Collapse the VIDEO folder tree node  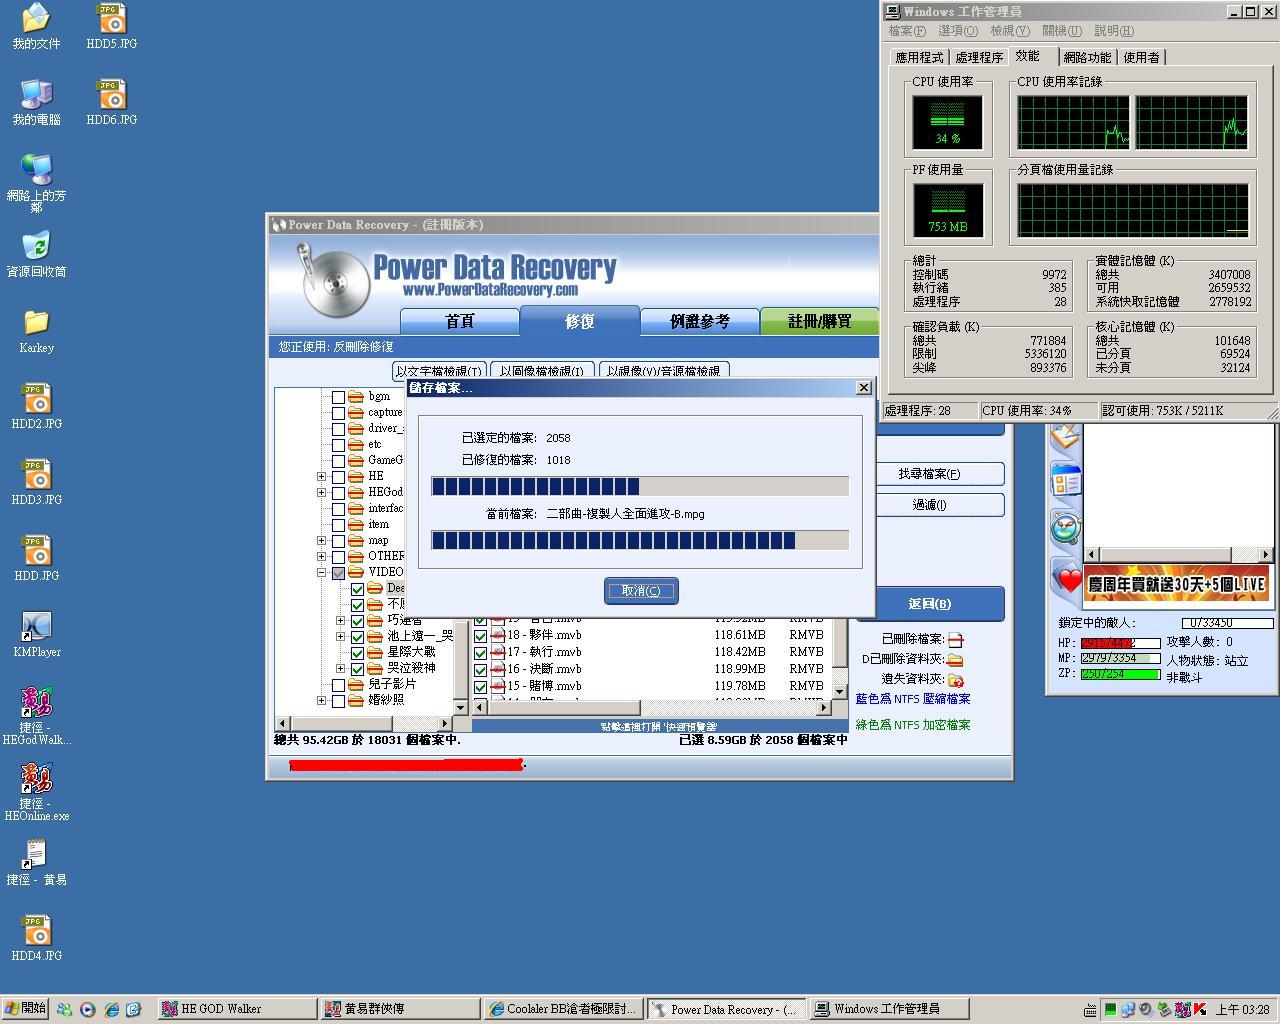tap(321, 573)
